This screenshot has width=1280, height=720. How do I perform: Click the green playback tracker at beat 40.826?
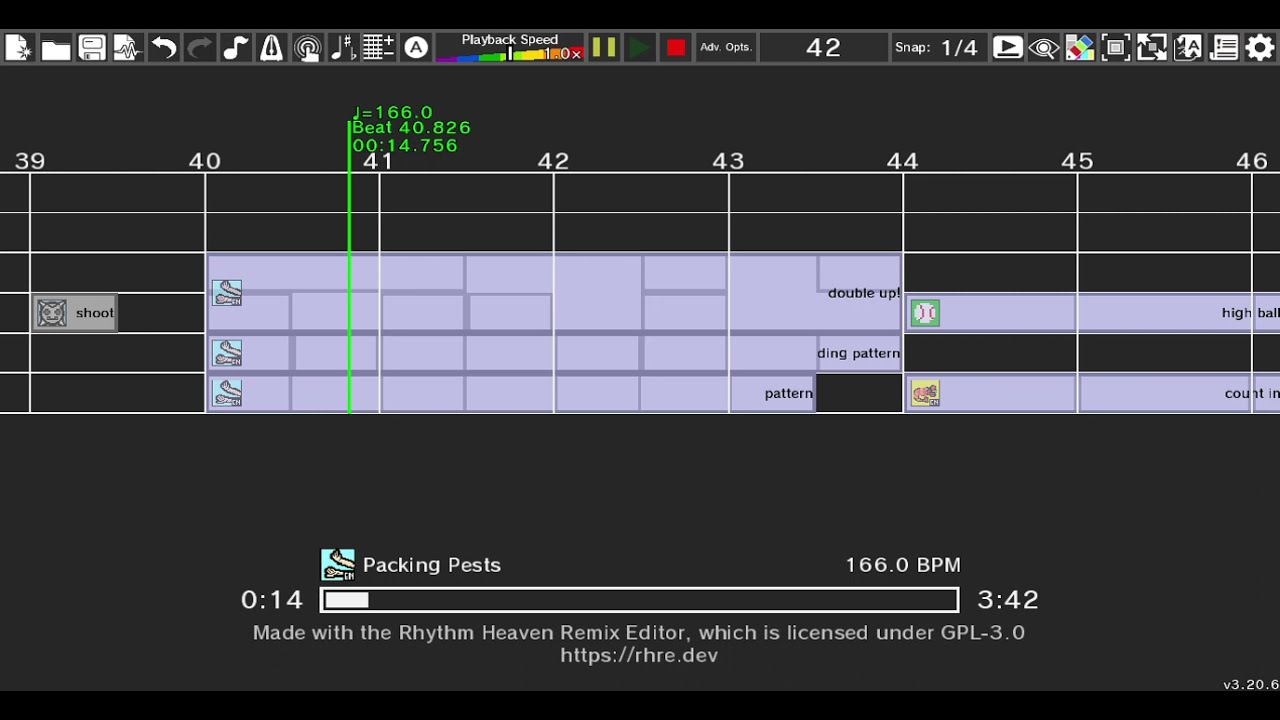(x=349, y=266)
